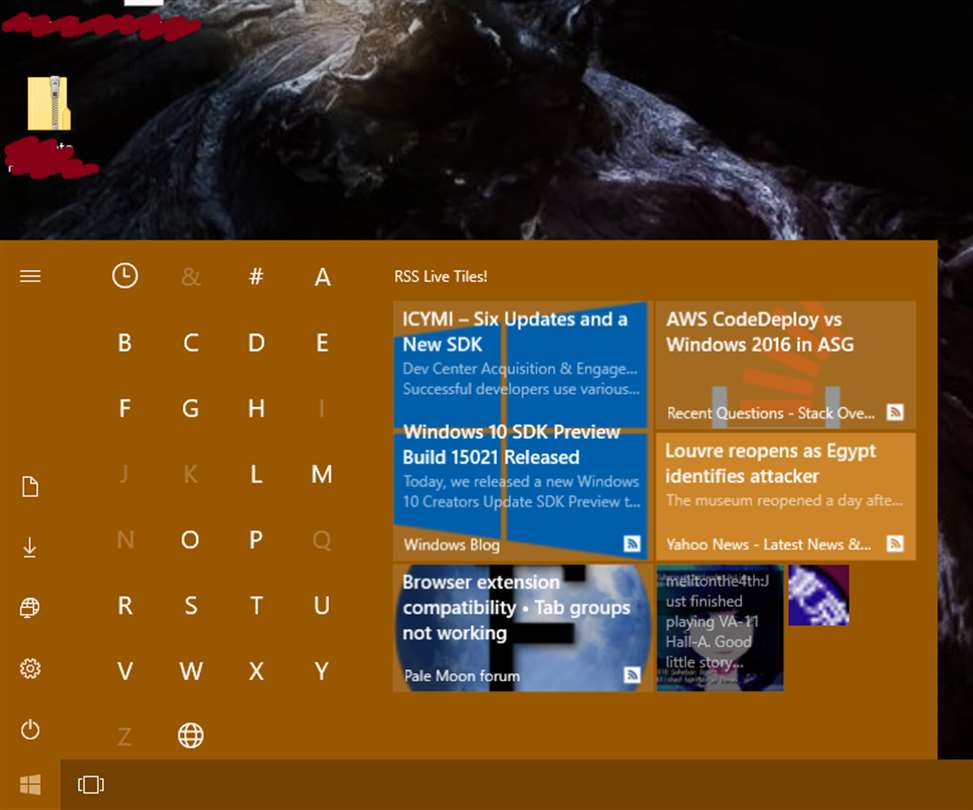The width and height of the screenshot is (973, 810).
Task: Click RSS icon on Windows Blog tile
Action: [x=632, y=544]
